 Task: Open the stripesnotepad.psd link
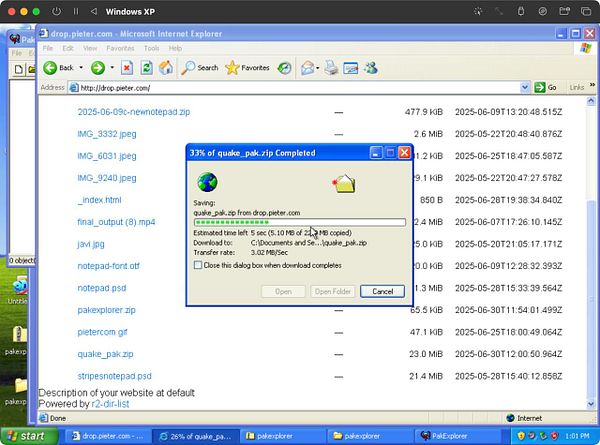114,376
